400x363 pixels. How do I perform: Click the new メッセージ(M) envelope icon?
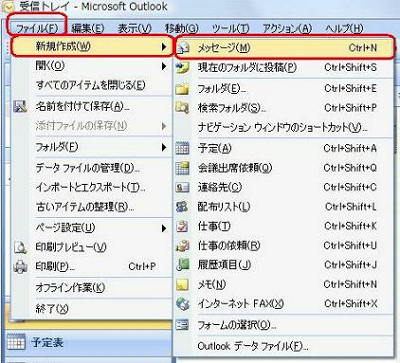[x=183, y=49]
